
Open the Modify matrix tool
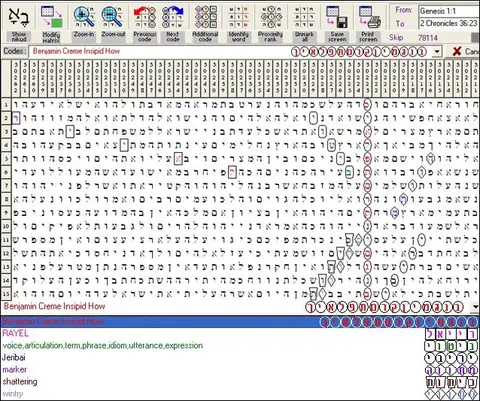tap(51, 23)
